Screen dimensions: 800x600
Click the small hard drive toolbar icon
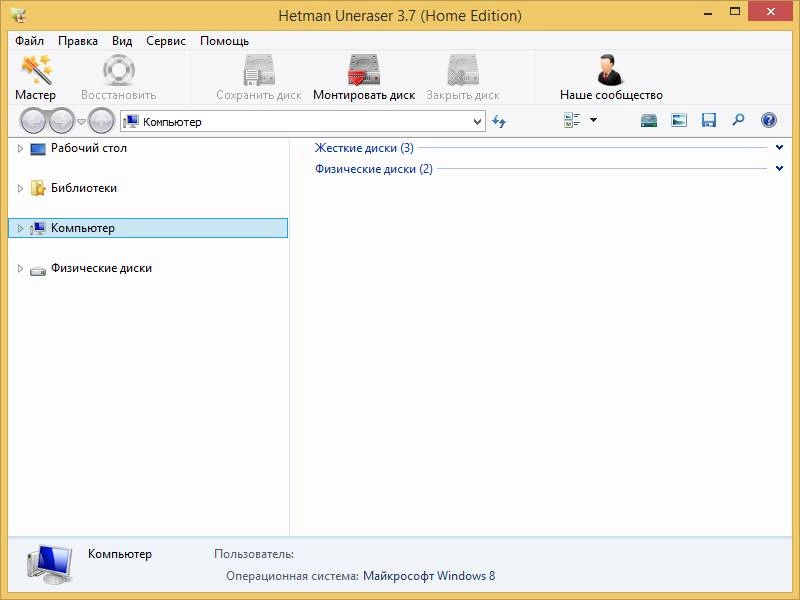point(648,120)
